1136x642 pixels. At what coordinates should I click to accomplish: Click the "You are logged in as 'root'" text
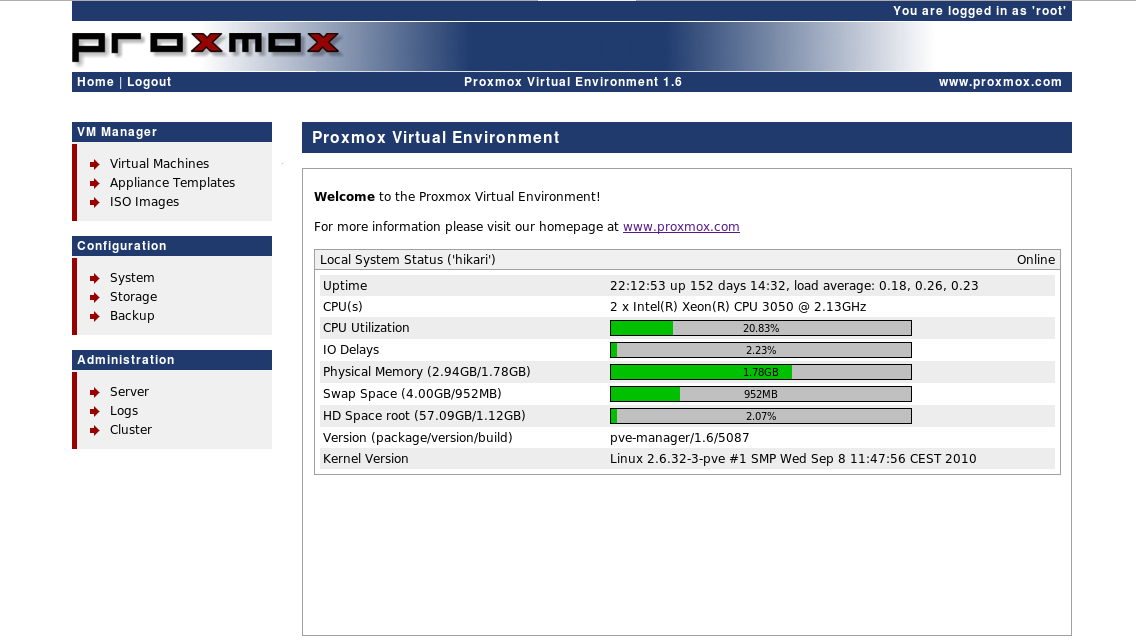(x=980, y=11)
